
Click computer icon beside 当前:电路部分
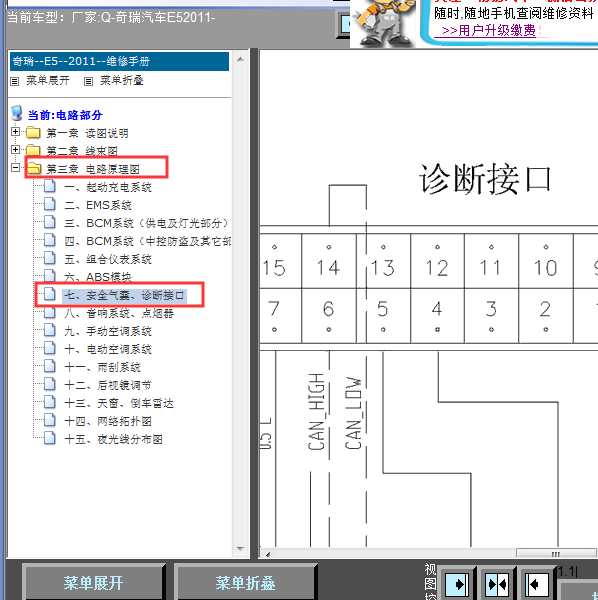pos(17,114)
